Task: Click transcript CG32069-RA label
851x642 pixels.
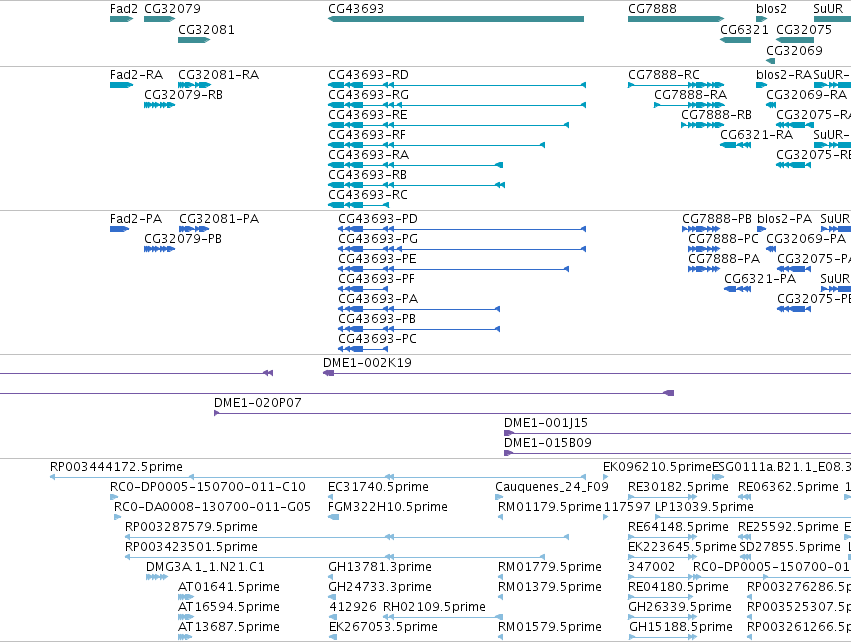Action: (x=806, y=95)
